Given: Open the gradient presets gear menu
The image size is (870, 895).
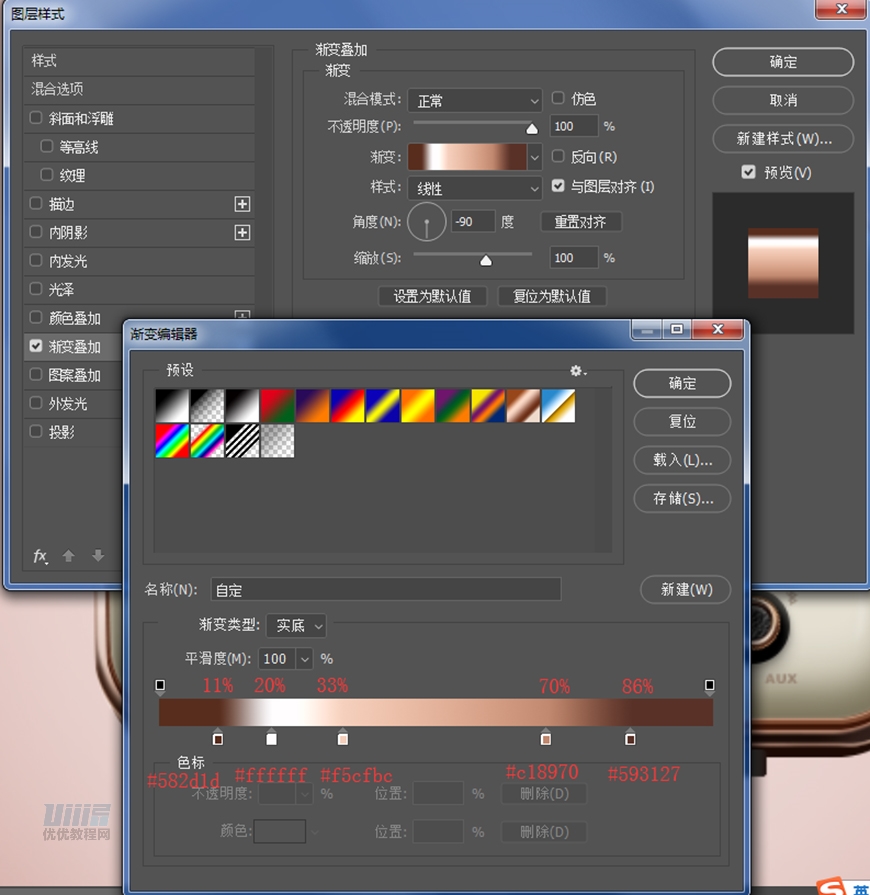Looking at the screenshot, I should pyautogui.click(x=577, y=371).
